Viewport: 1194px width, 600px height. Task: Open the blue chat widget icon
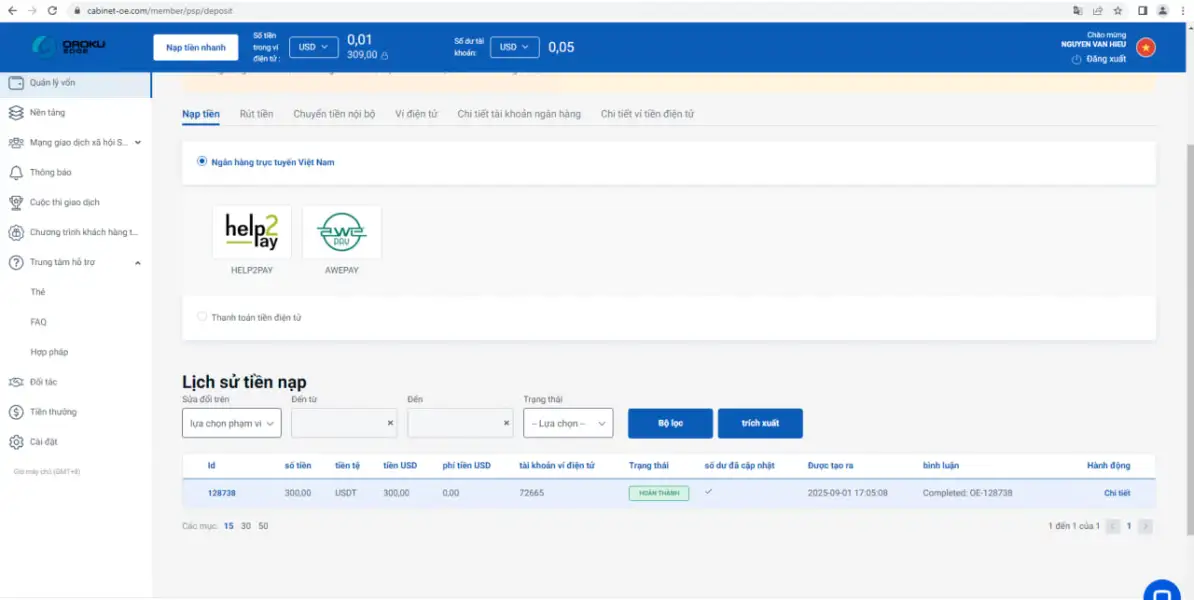click(x=1162, y=589)
